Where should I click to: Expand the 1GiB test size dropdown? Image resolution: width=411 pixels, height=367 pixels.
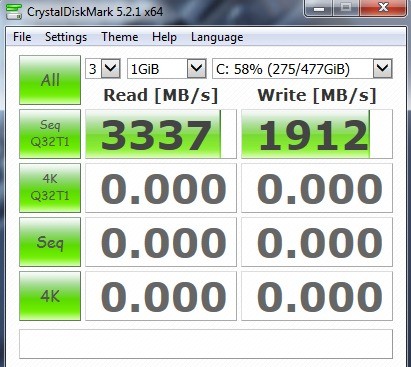pos(196,69)
